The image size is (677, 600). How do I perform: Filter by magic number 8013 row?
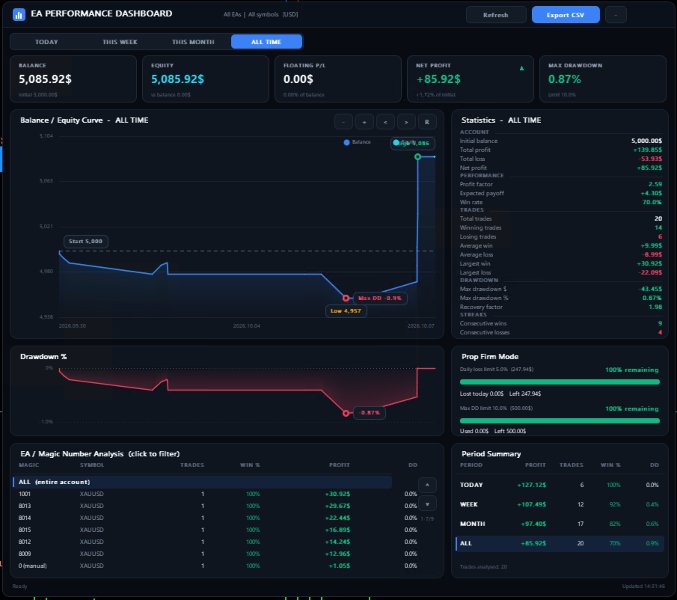point(216,506)
